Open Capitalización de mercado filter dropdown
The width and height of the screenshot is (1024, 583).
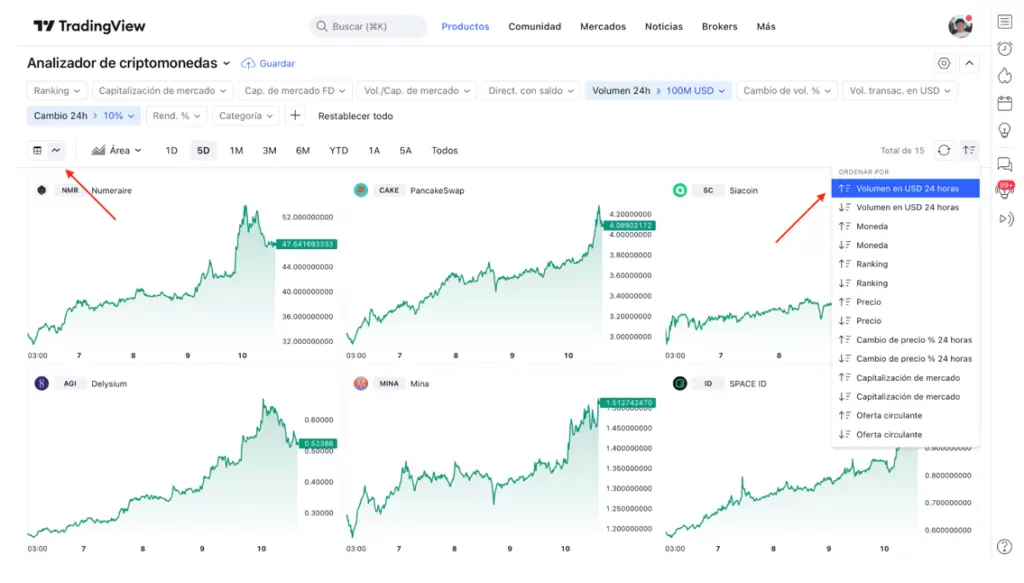tap(163, 91)
